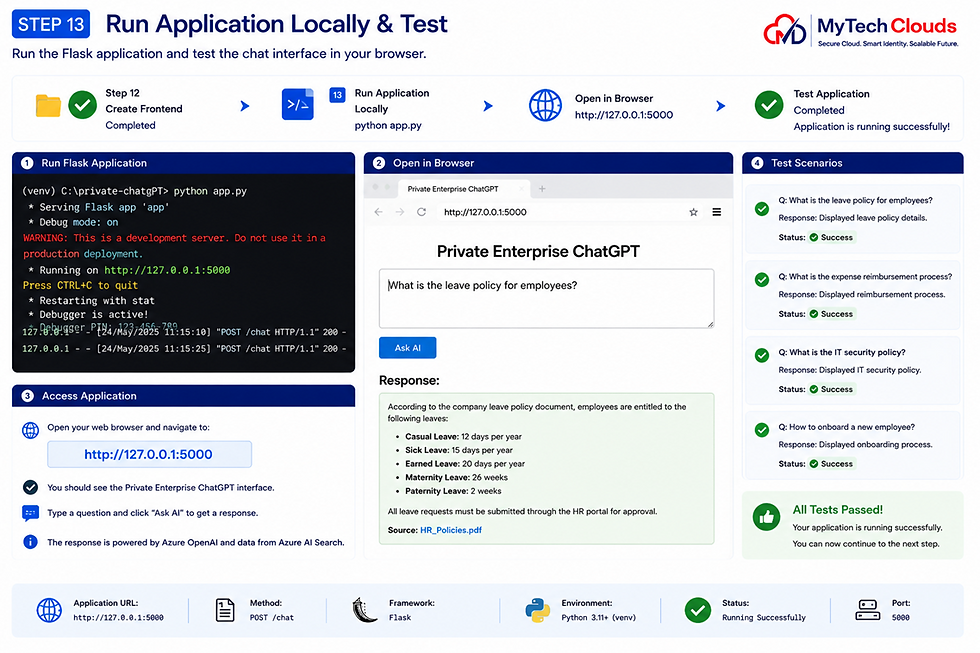Viewport: 980px width, 653px height.
Task: Click the green check beside Status footer
Action: point(698,610)
